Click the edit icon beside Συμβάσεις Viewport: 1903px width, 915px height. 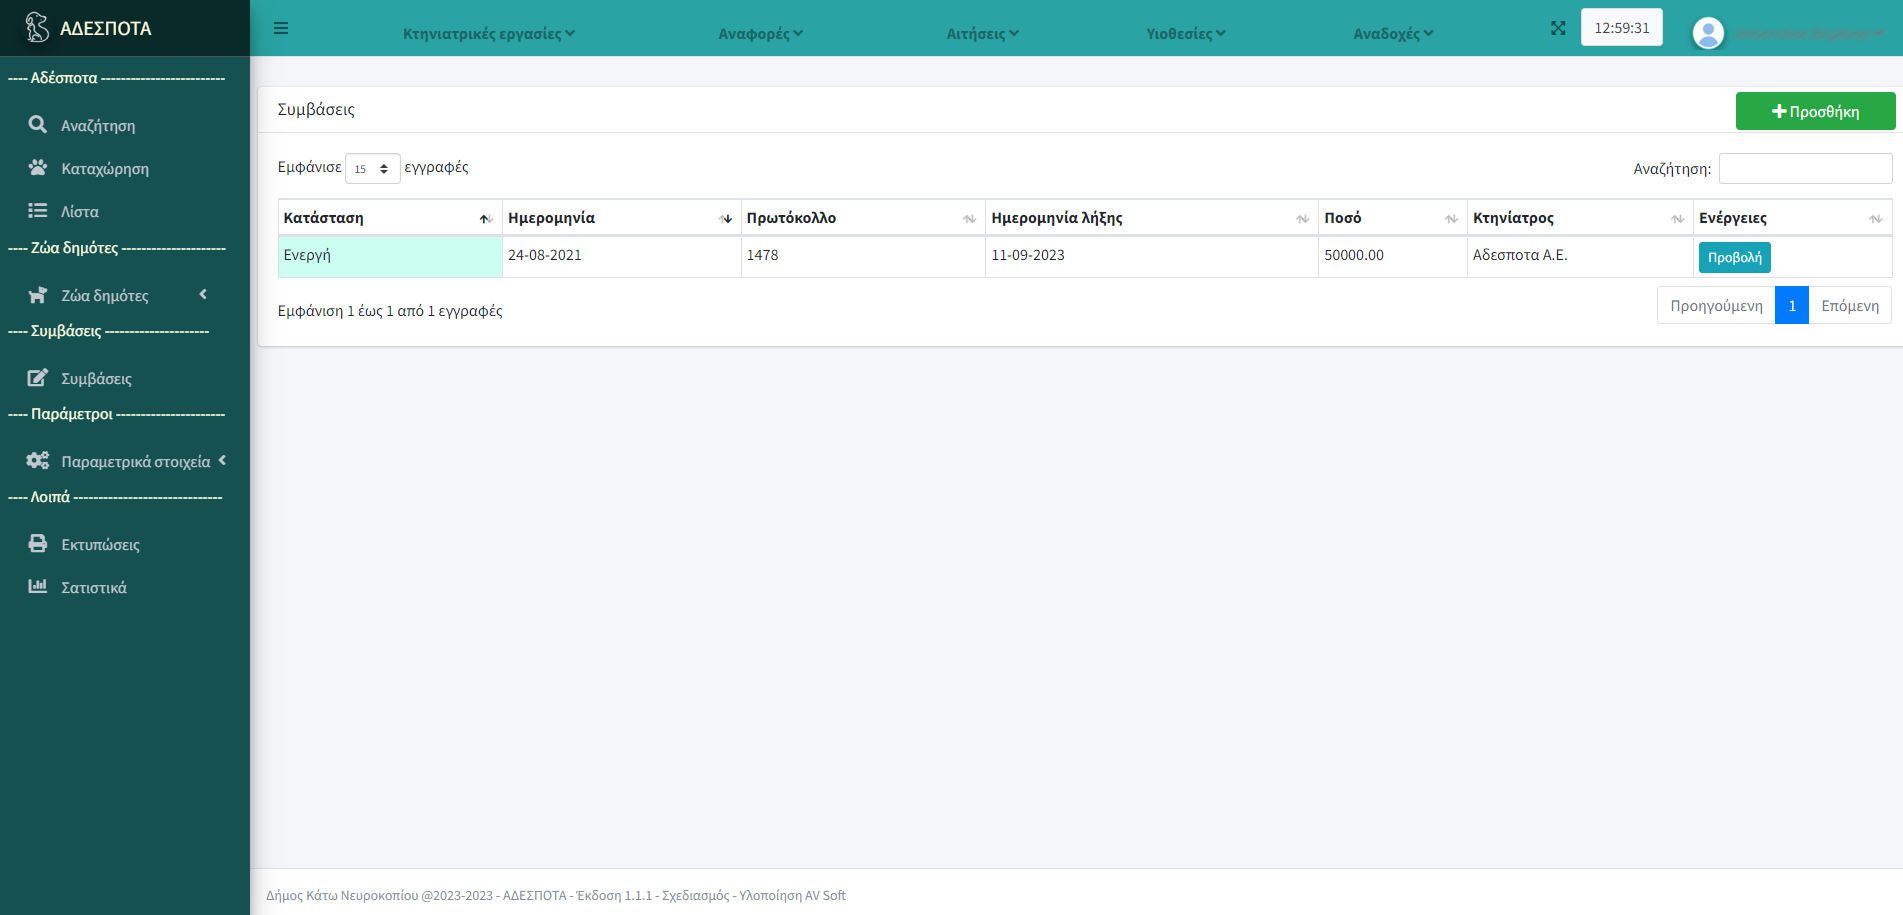38,377
